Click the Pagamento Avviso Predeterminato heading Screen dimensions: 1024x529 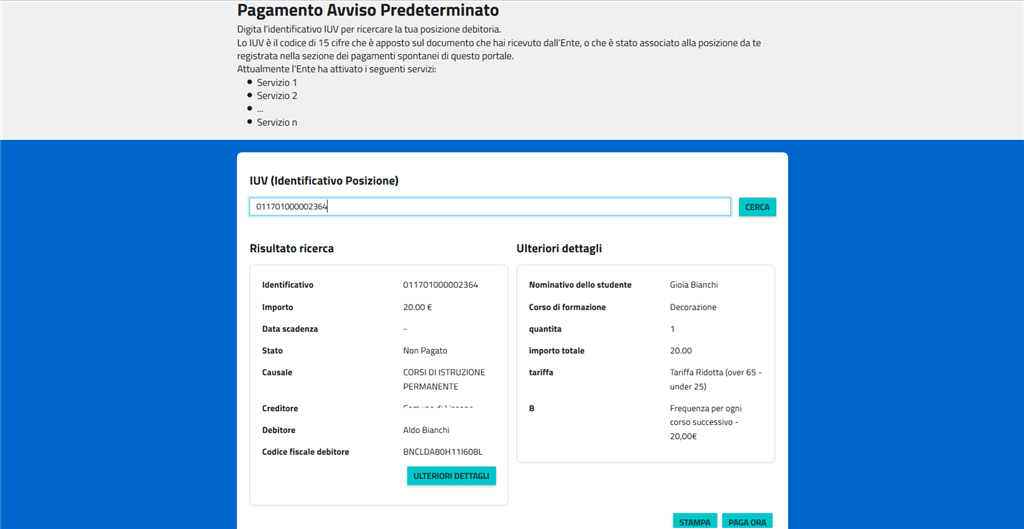(x=367, y=11)
